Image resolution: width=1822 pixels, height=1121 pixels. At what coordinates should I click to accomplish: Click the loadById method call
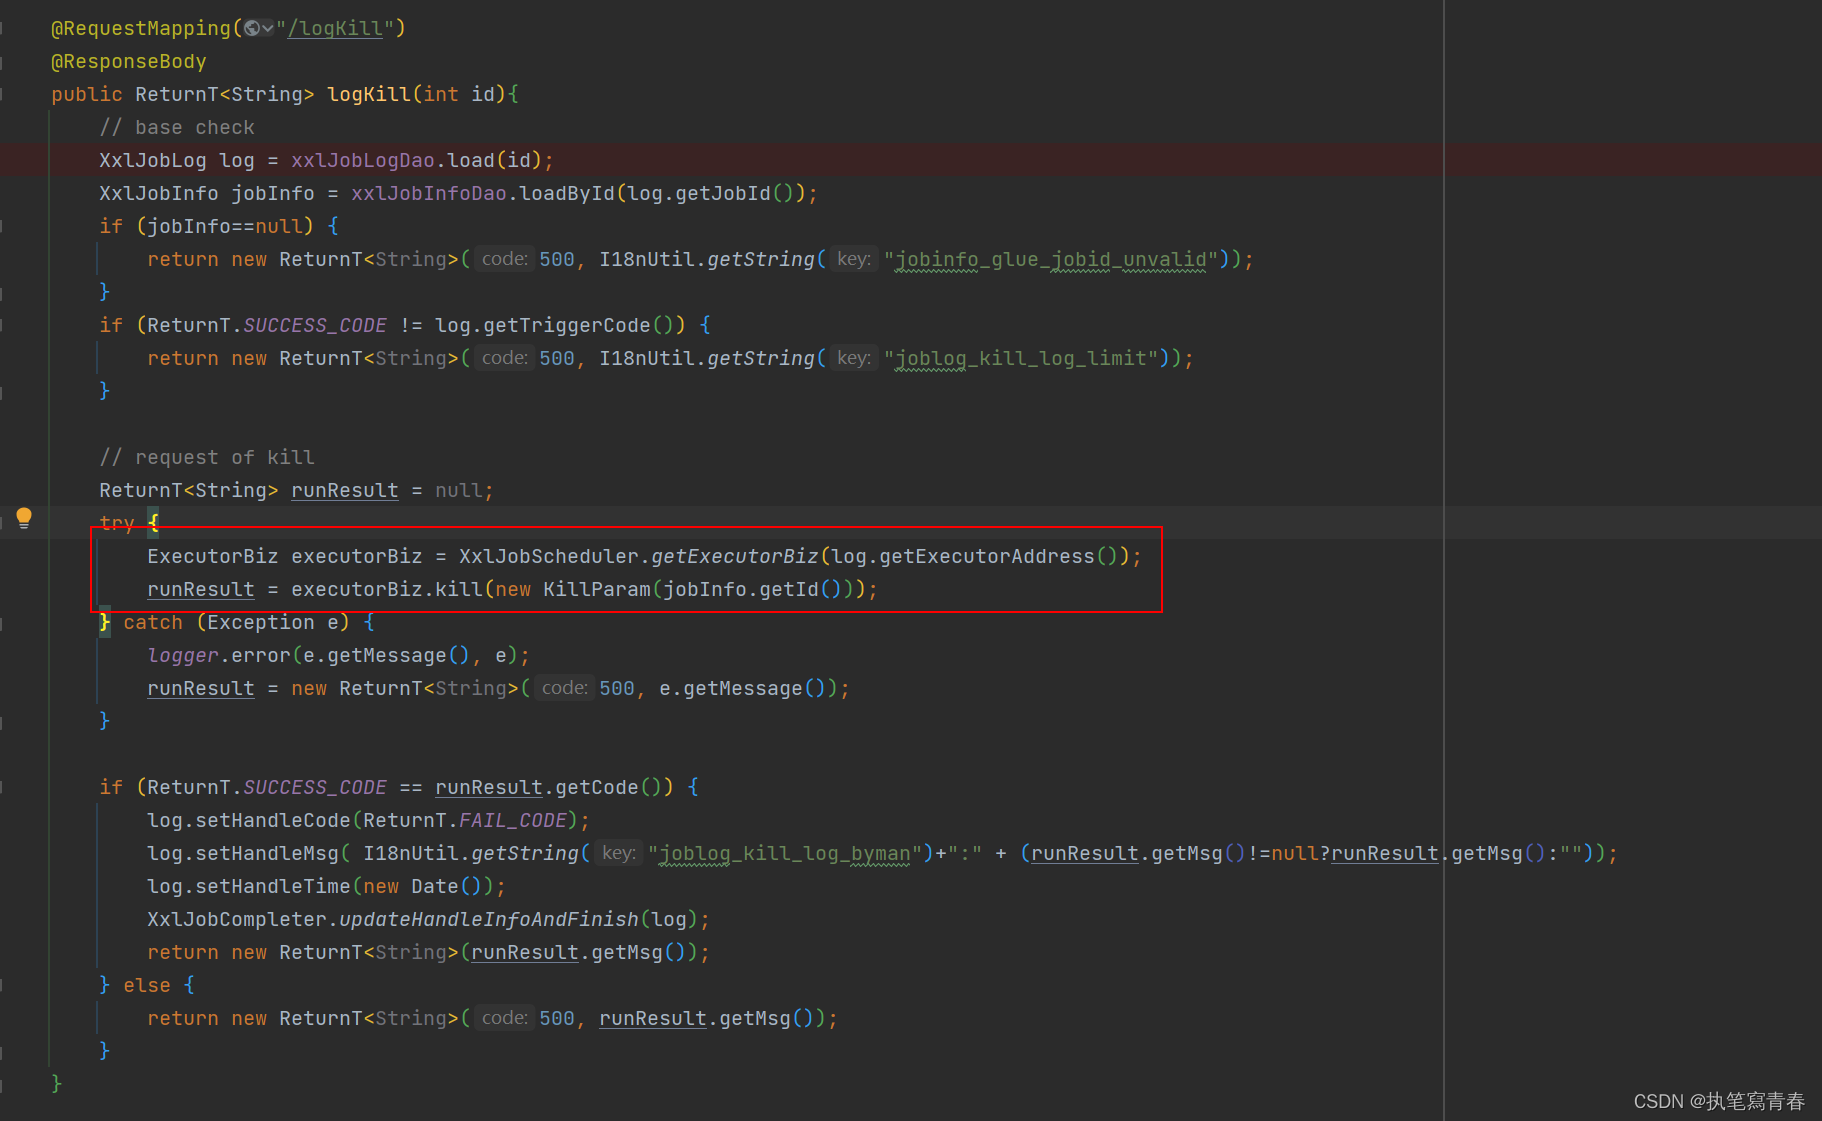click(x=567, y=193)
